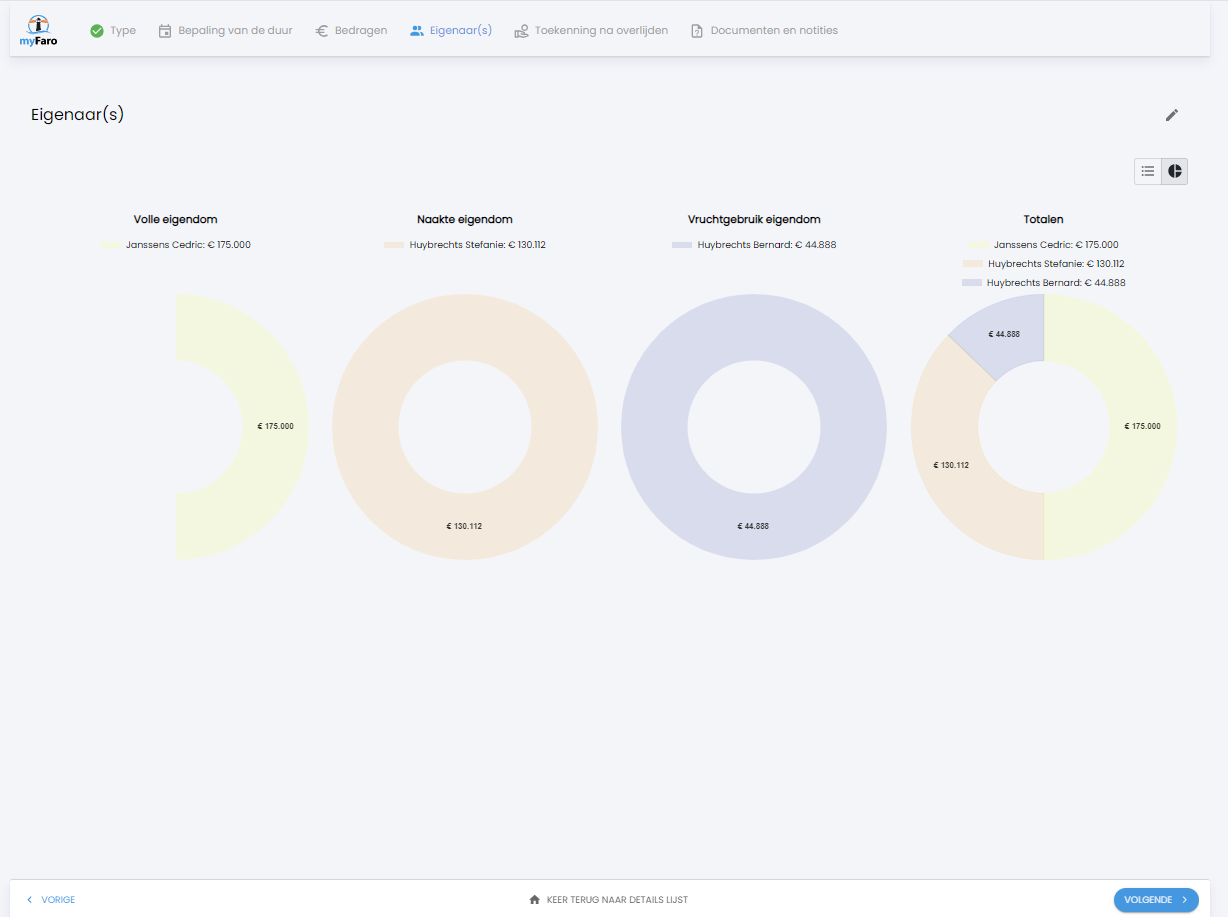
Task: Click the Totalen chart title
Action: point(1044,220)
